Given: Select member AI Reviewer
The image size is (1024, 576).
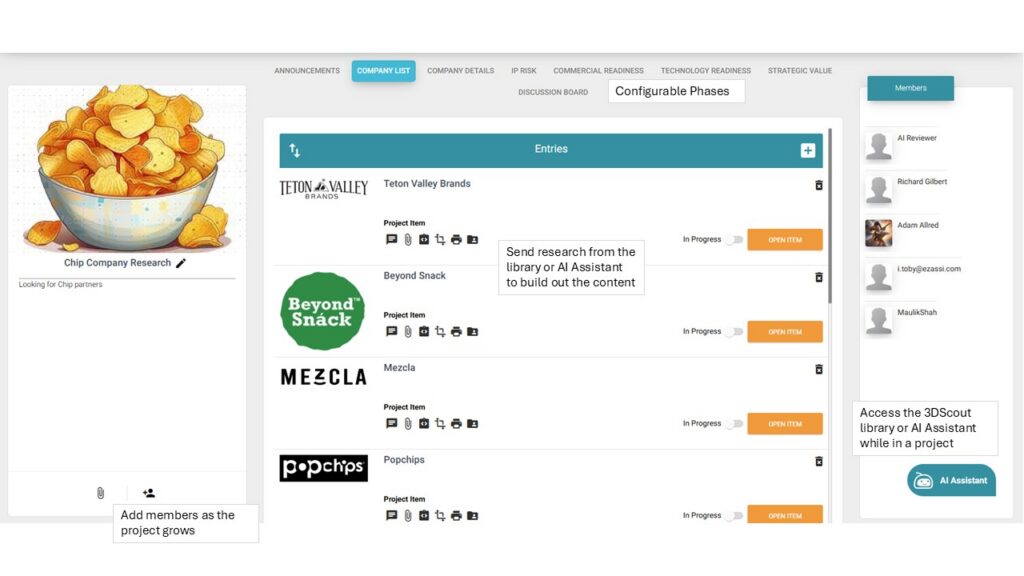Looking at the screenshot, I should tap(916, 138).
